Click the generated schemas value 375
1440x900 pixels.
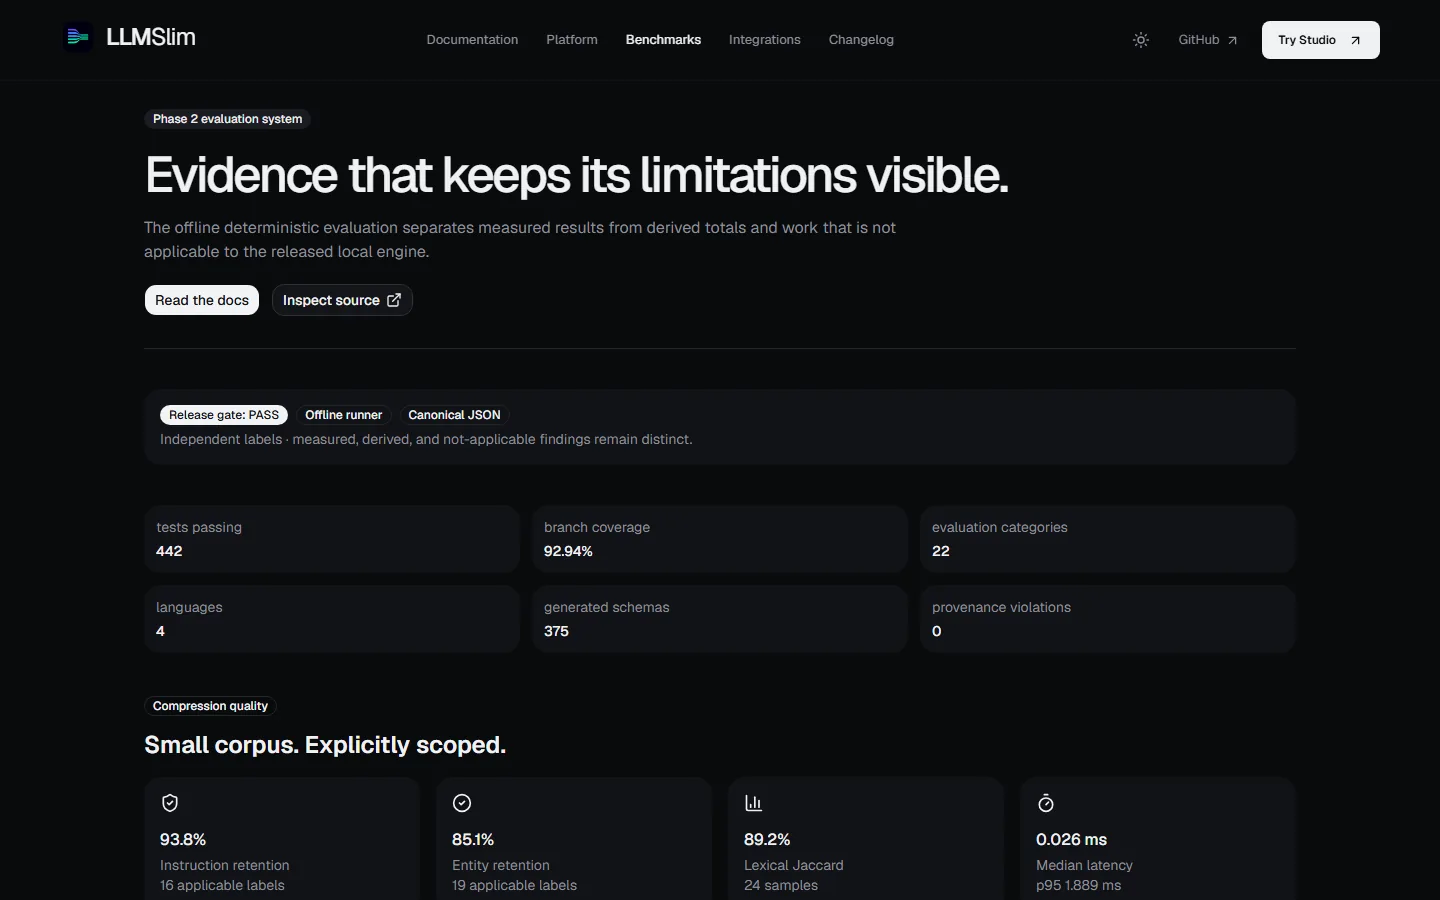coord(556,631)
